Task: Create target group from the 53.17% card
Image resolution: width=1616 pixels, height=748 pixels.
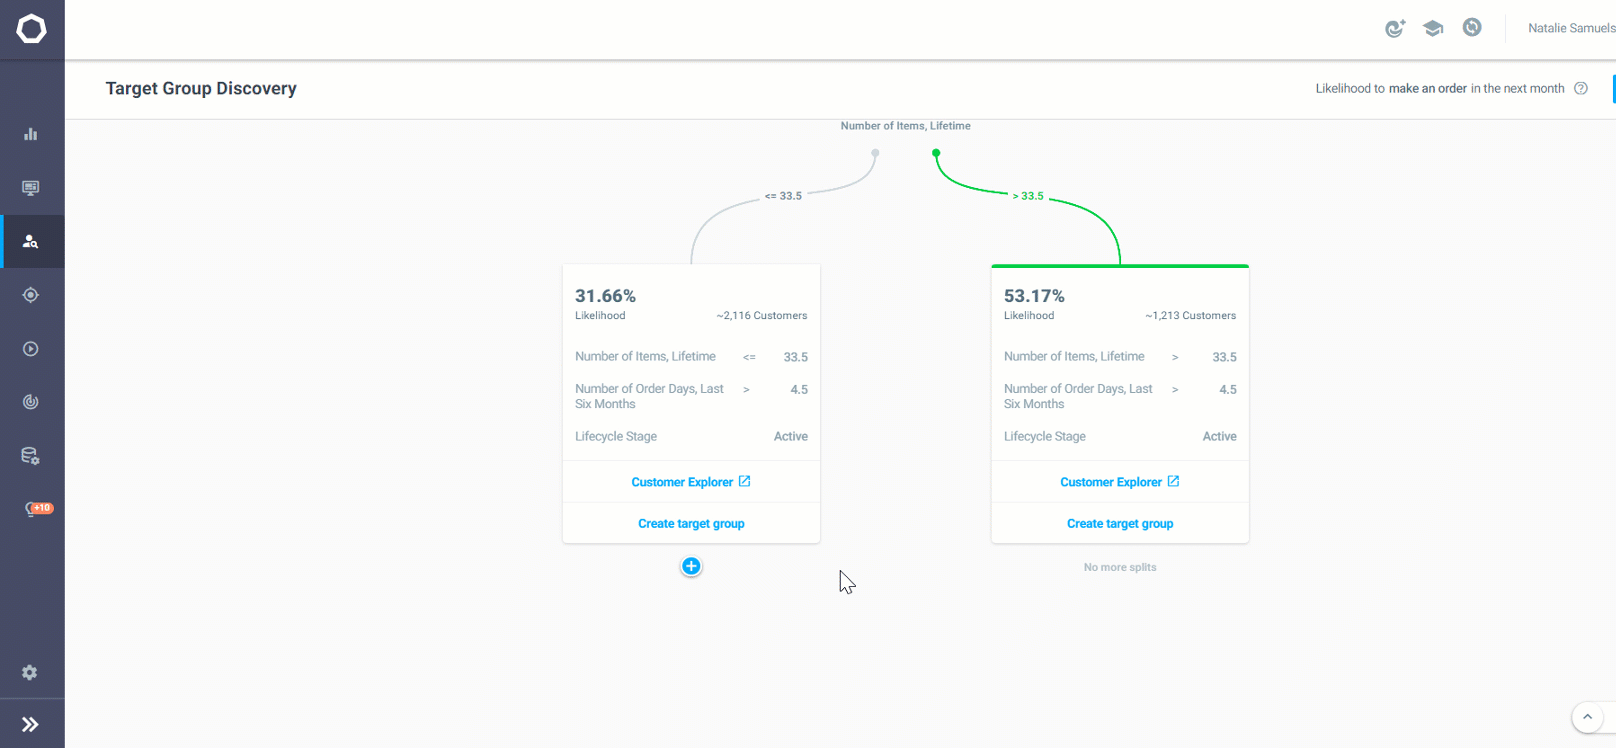Action: 1120,524
